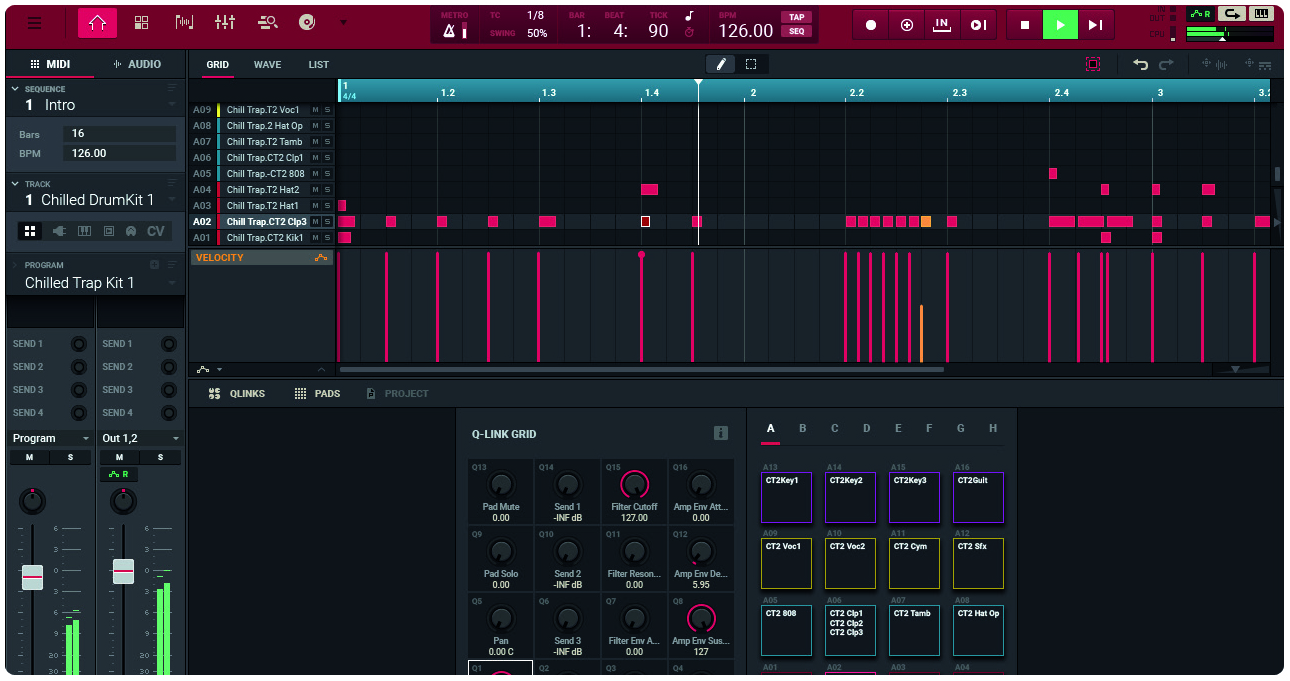The height and width of the screenshot is (681, 1290).
Task: Click the pink record-arm square icon
Action: (1093, 64)
